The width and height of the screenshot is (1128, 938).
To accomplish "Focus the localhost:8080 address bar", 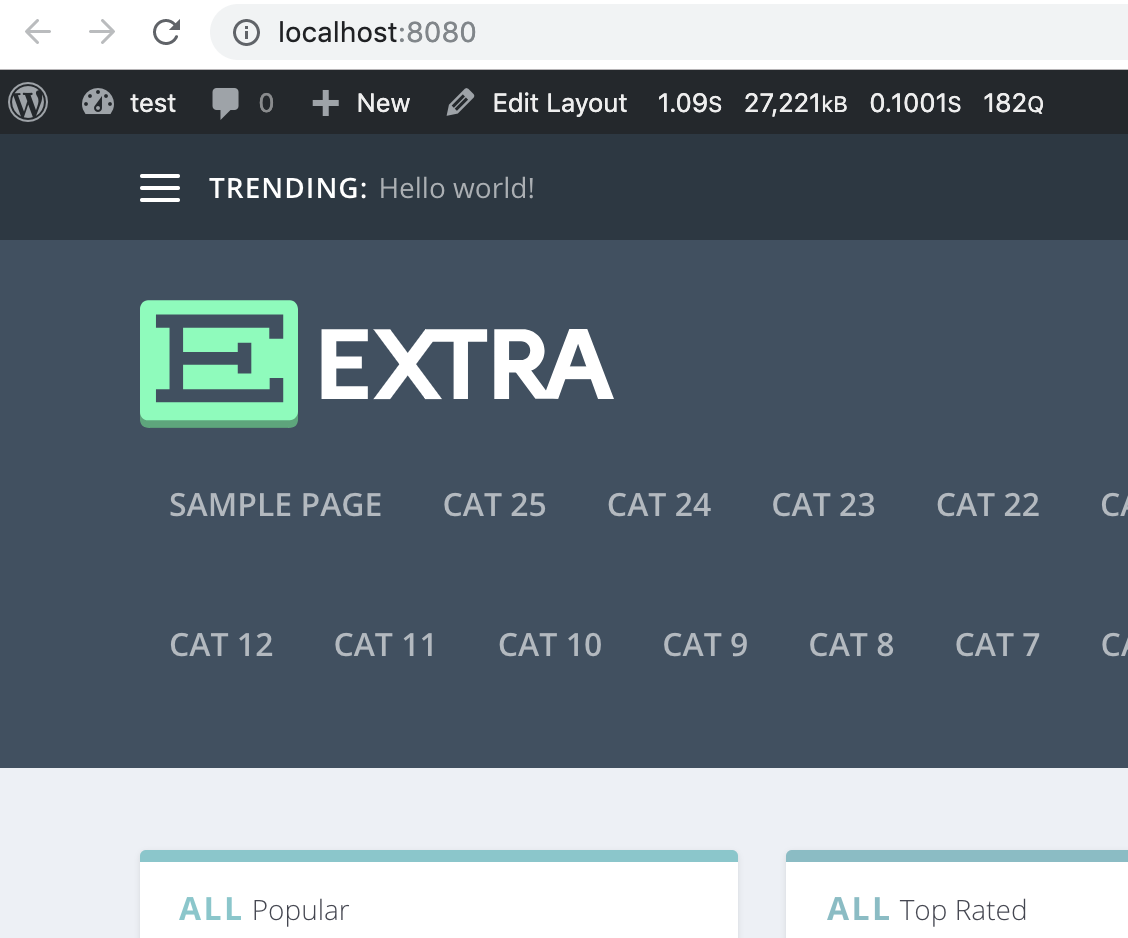I will [x=669, y=32].
